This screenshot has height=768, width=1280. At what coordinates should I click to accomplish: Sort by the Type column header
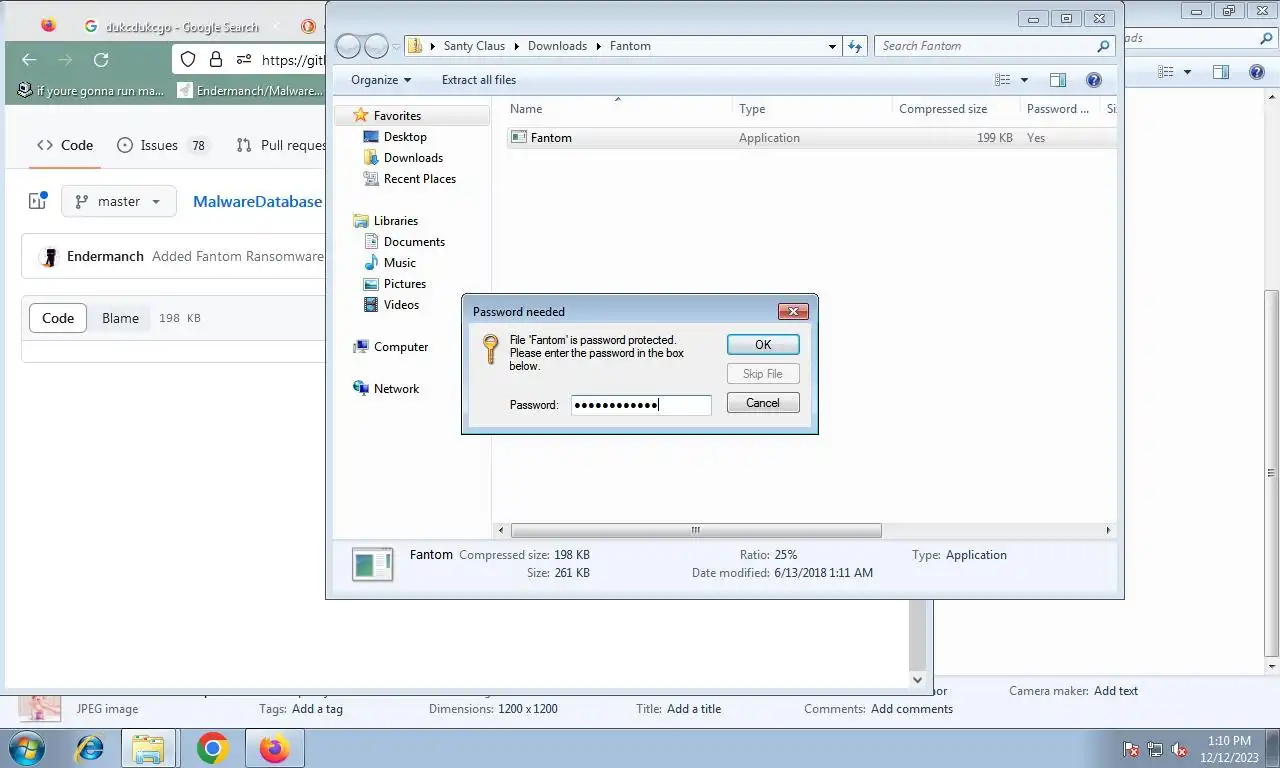(x=752, y=109)
